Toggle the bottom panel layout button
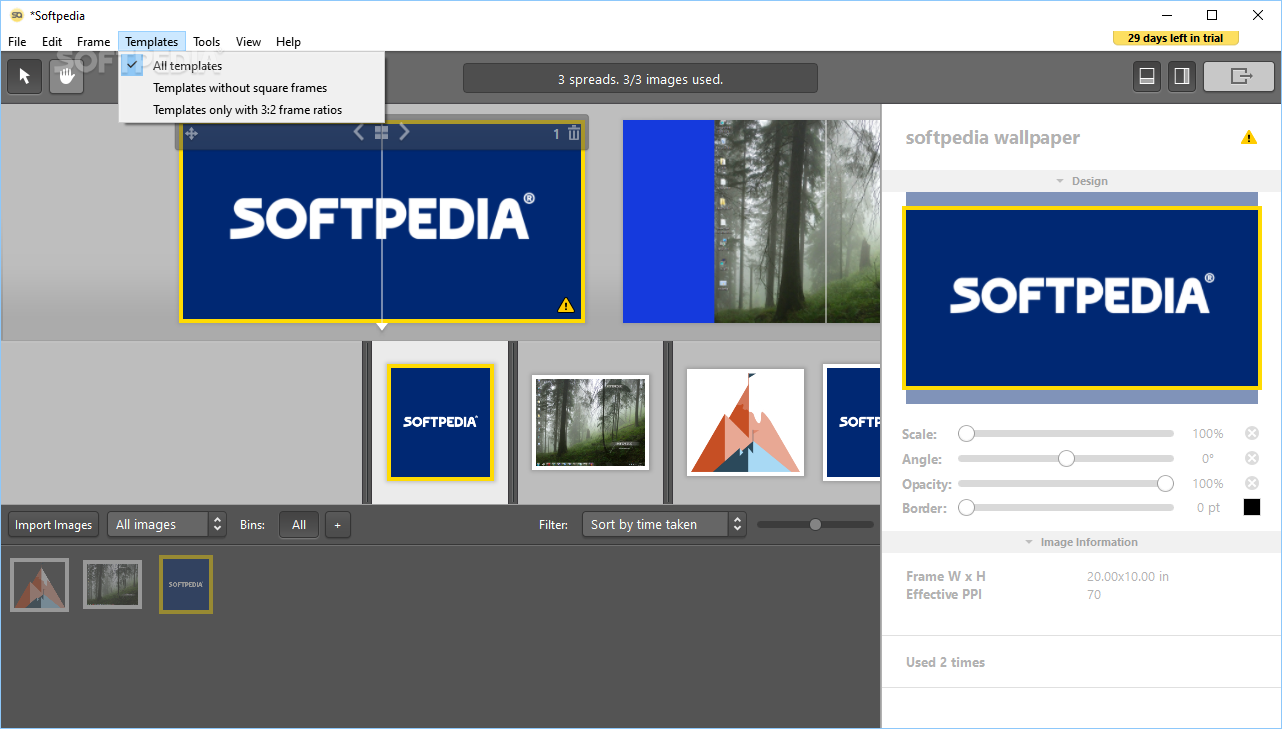The height and width of the screenshot is (729, 1282). (1147, 76)
